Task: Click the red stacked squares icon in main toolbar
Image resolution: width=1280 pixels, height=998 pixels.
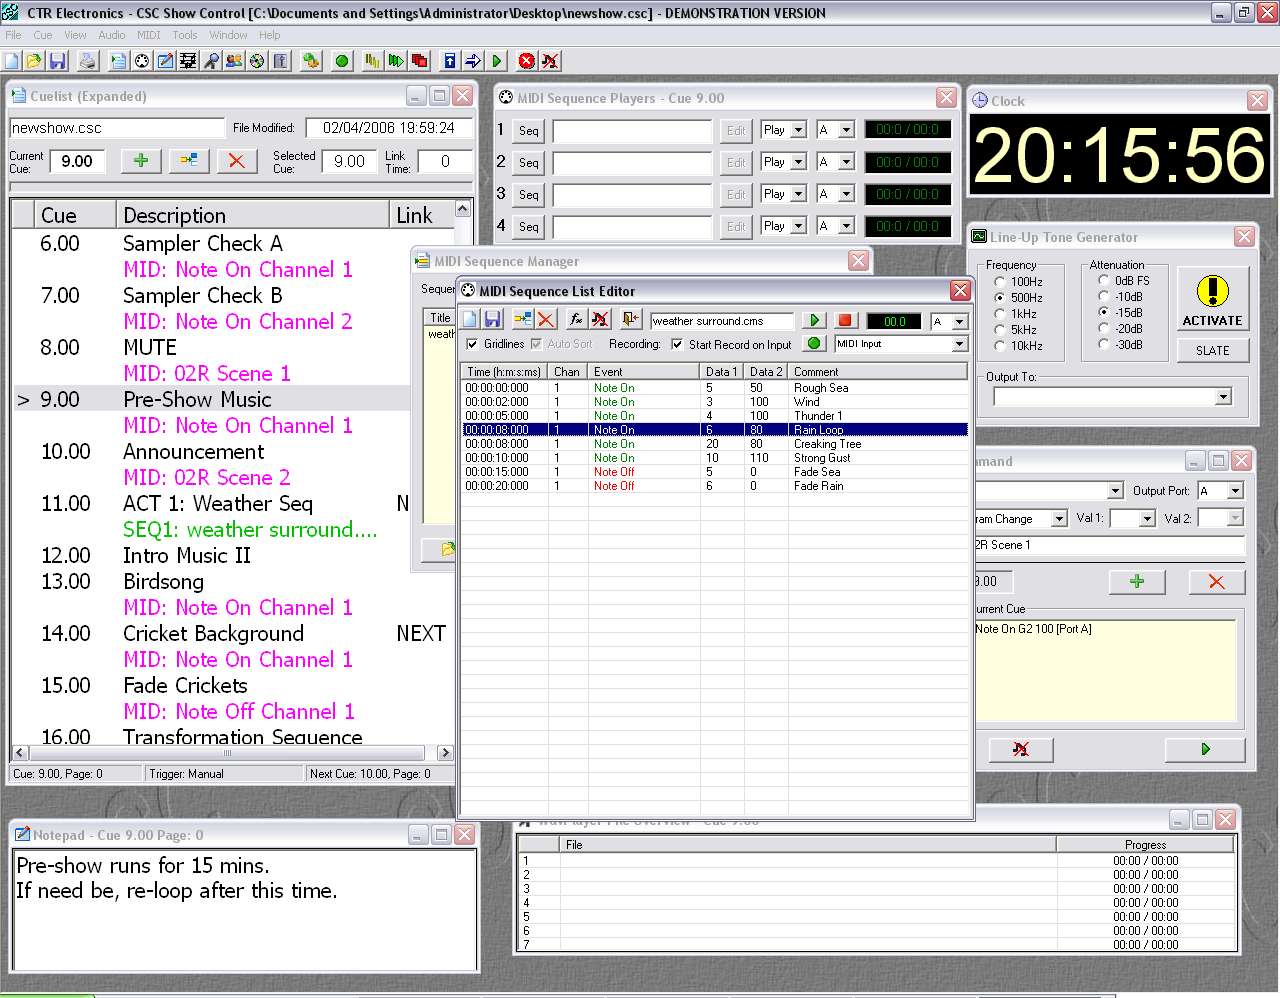Action: pyautogui.click(x=419, y=61)
